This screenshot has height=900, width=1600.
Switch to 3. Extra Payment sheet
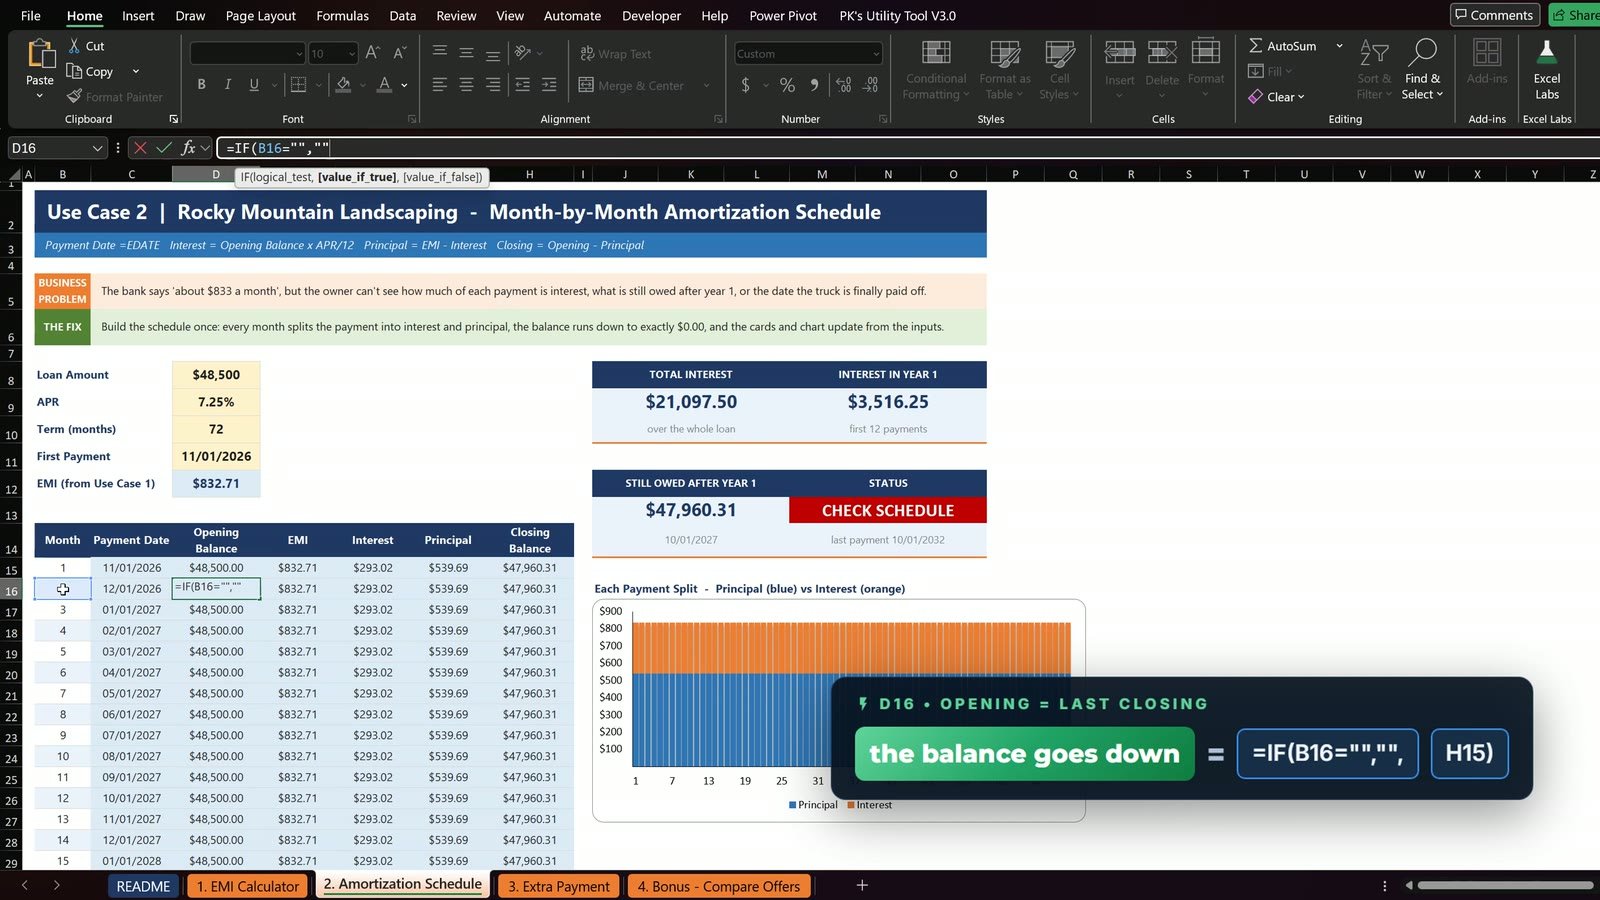point(559,886)
